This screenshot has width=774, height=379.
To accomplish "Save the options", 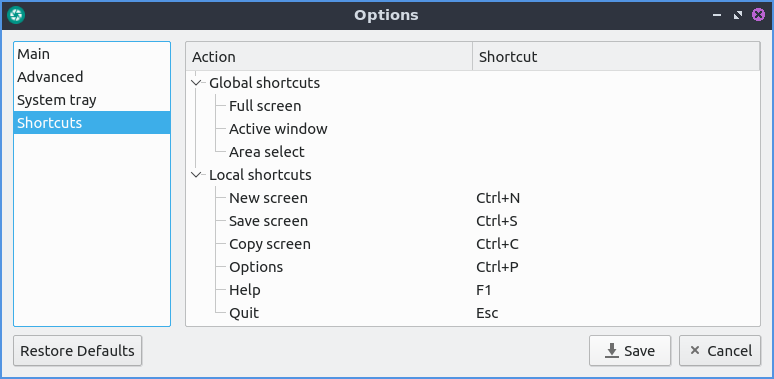I will click(630, 351).
